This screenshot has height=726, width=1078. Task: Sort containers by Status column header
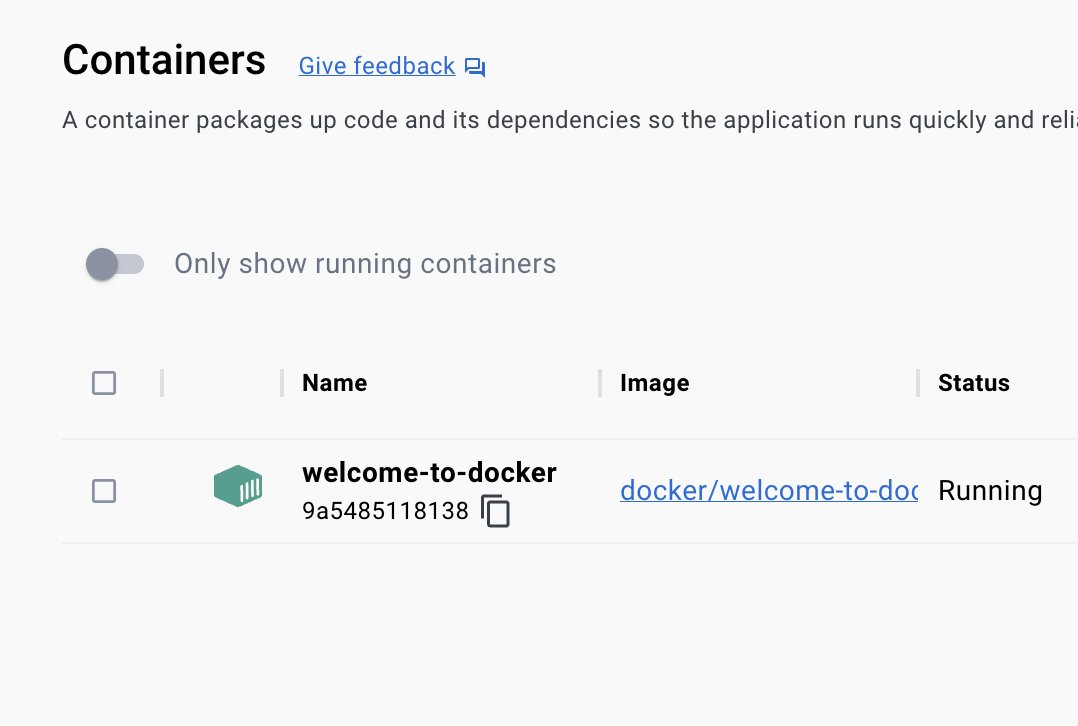point(974,383)
